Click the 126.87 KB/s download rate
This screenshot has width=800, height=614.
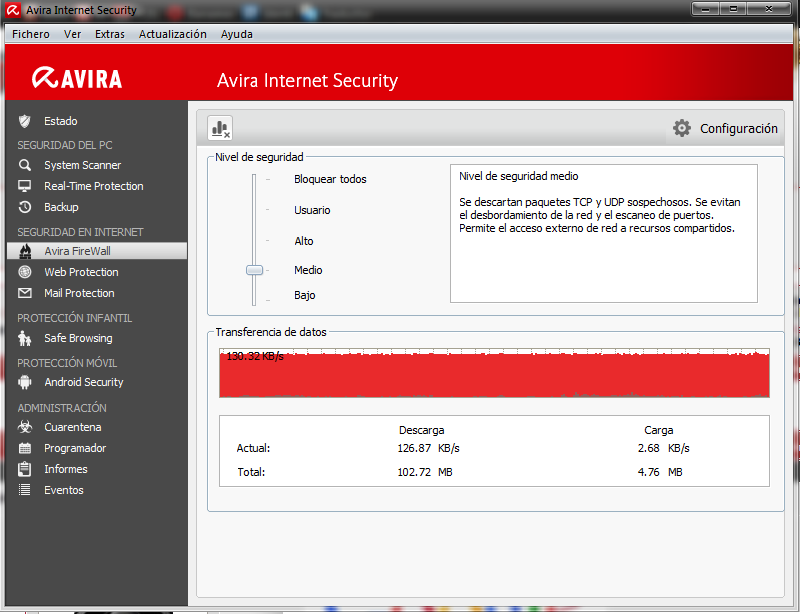429,448
